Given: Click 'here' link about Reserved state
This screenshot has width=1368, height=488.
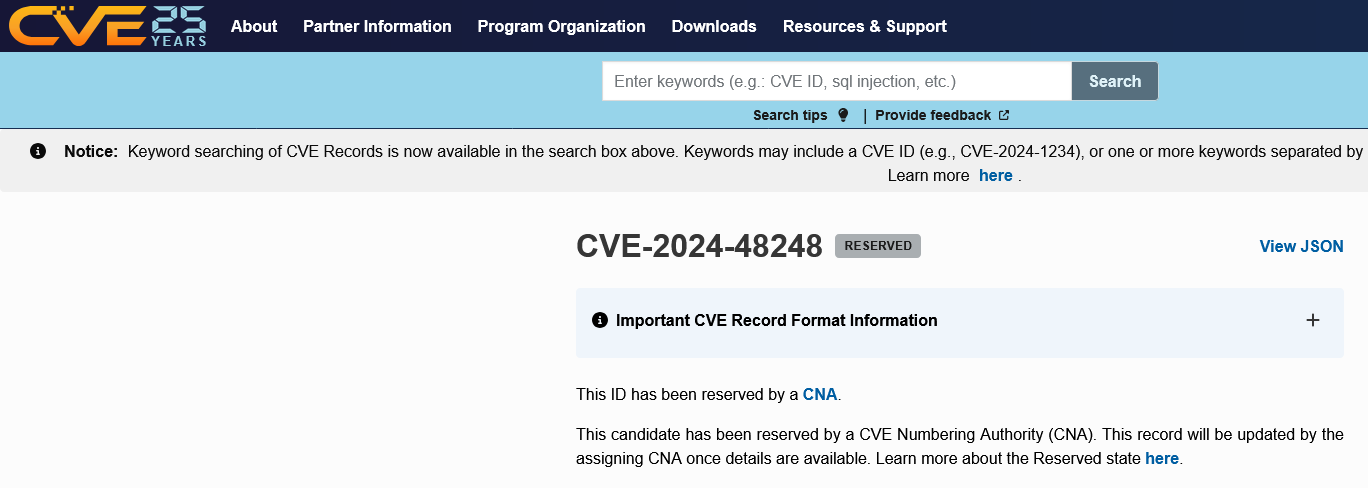Looking at the screenshot, I should click(1162, 459).
